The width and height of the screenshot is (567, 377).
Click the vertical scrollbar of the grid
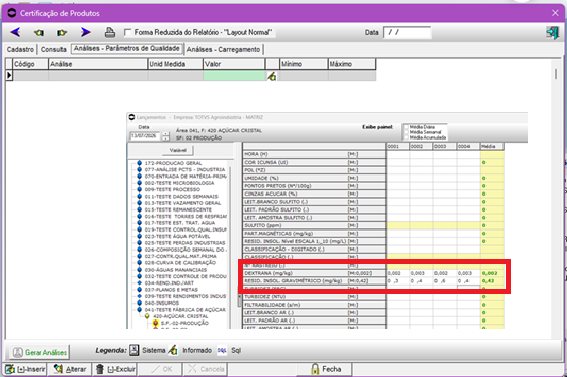point(556,74)
